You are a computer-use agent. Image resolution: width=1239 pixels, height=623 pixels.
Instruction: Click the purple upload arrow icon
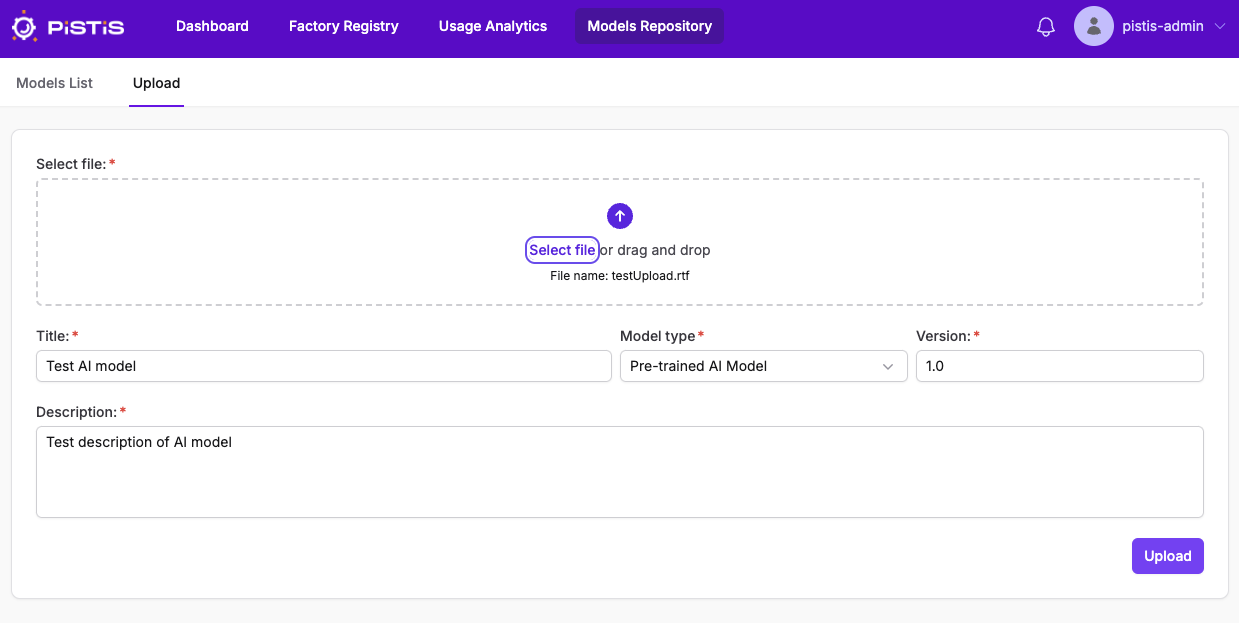[620, 215]
